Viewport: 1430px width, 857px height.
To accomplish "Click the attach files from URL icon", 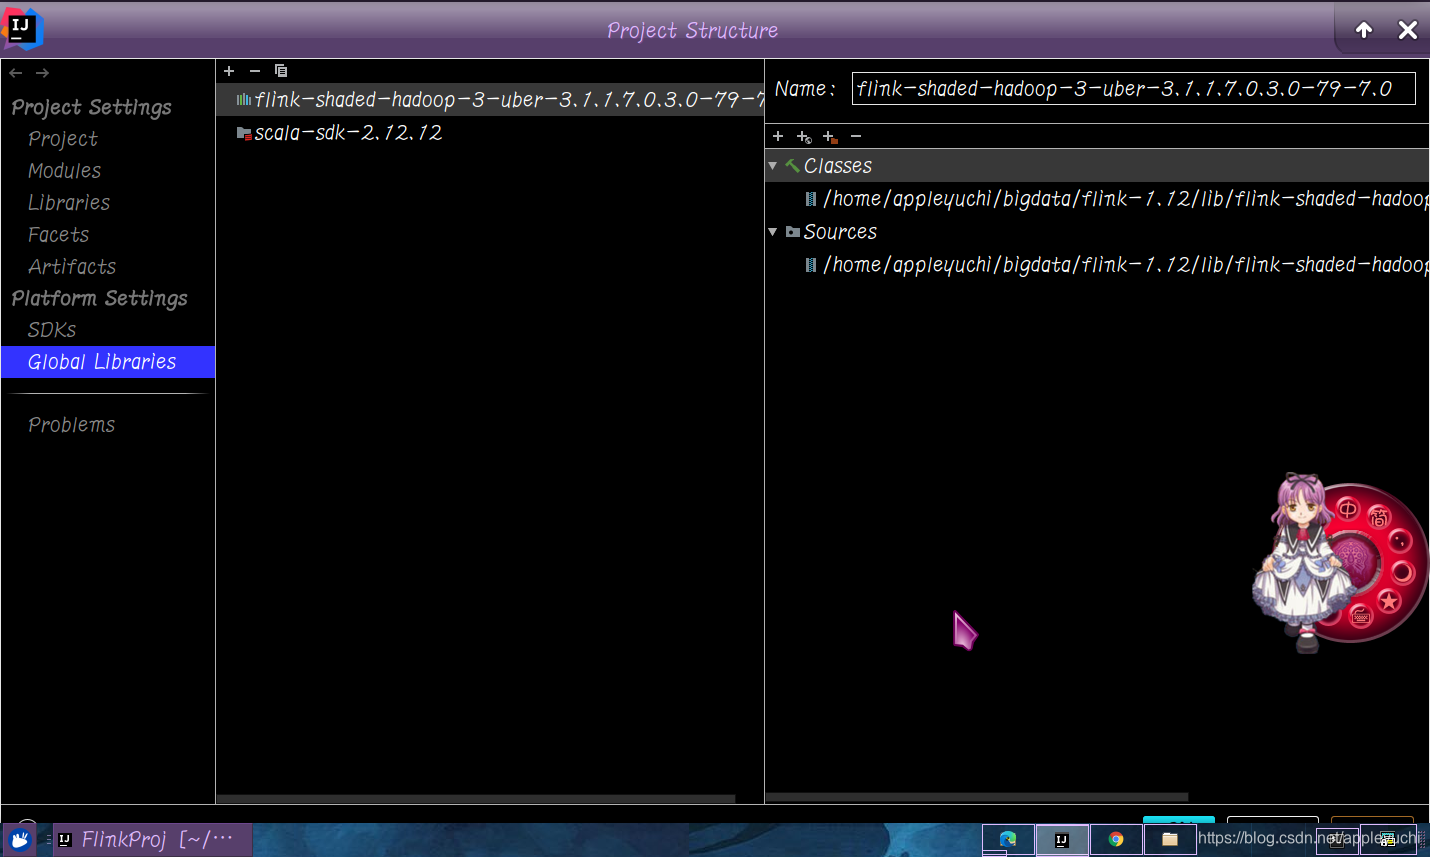I will click(803, 136).
